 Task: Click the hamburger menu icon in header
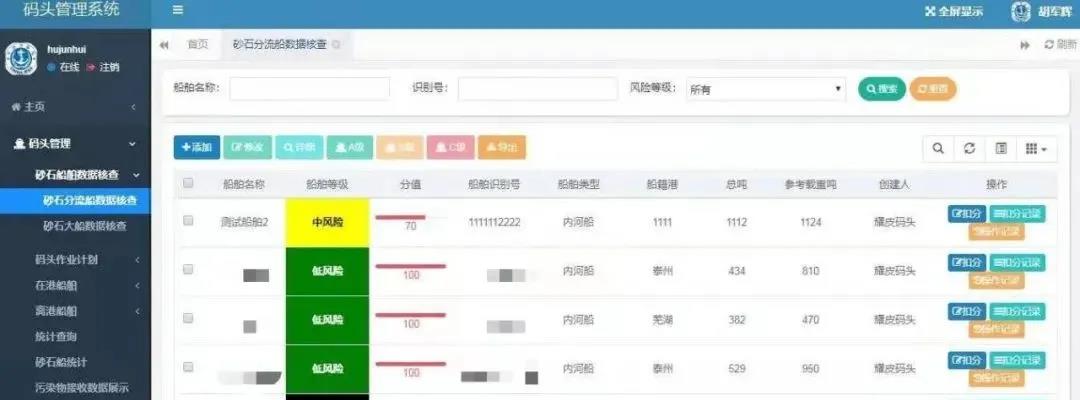click(x=178, y=11)
